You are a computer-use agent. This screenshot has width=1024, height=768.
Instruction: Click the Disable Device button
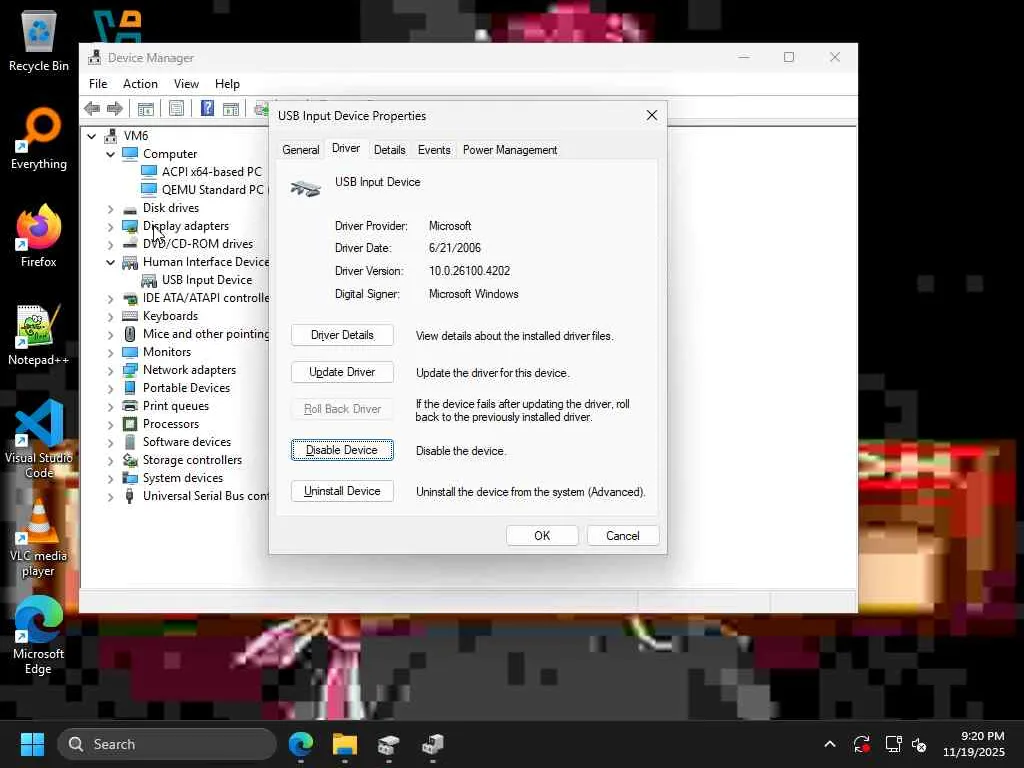coord(342,450)
